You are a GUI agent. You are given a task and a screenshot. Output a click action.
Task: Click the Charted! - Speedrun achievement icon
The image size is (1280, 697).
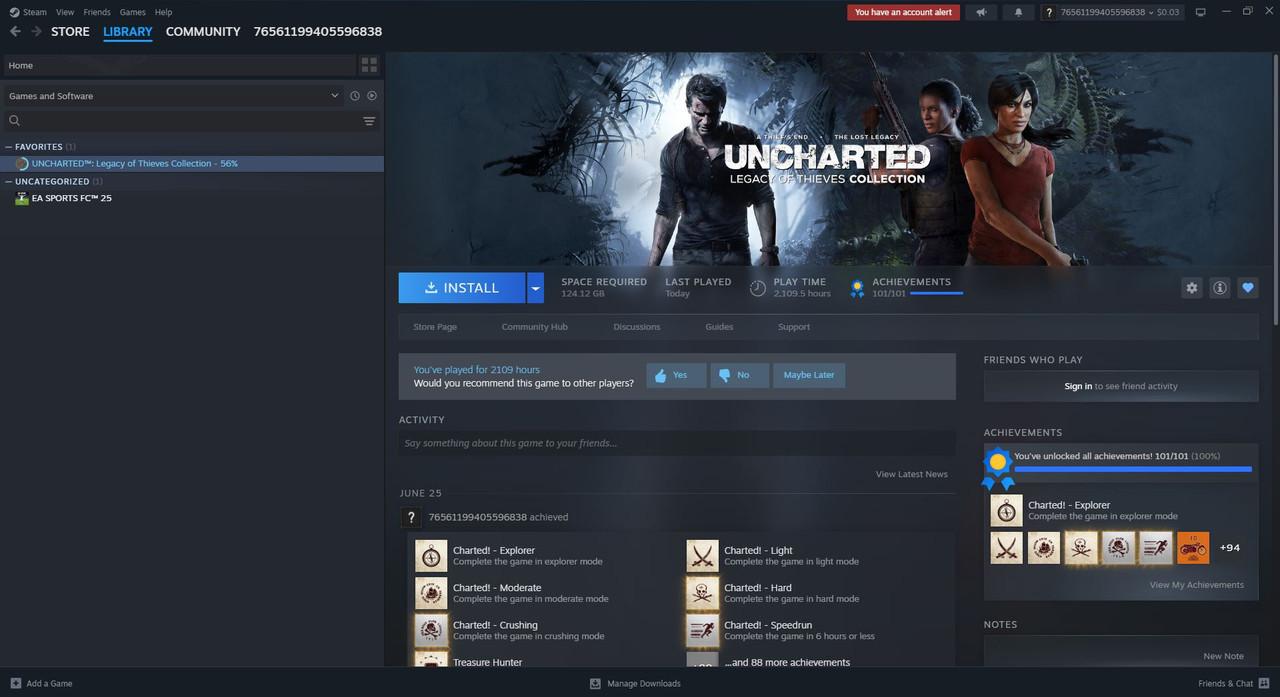coord(702,630)
